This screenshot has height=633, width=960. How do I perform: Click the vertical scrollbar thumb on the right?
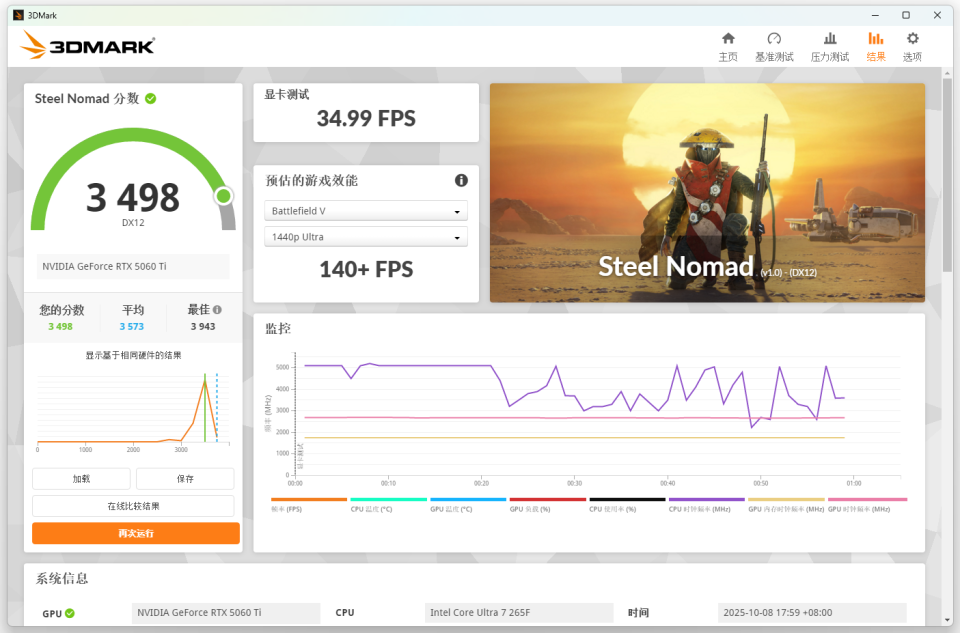point(947,174)
